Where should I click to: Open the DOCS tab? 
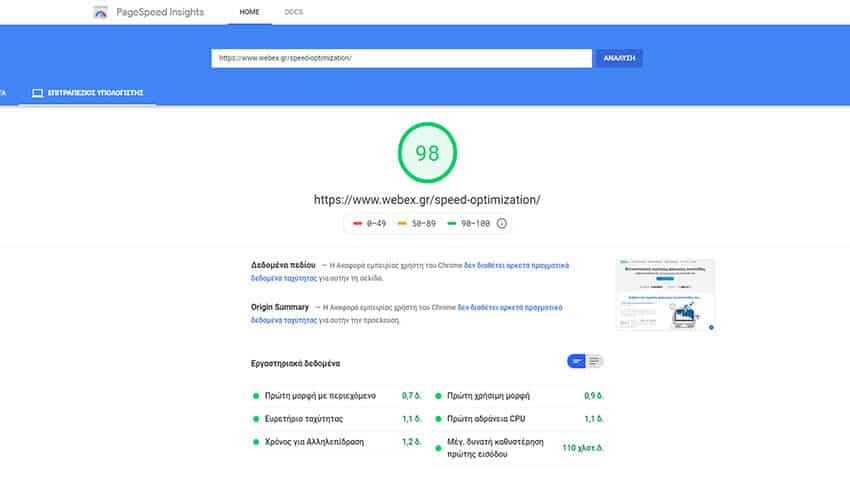tap(293, 12)
